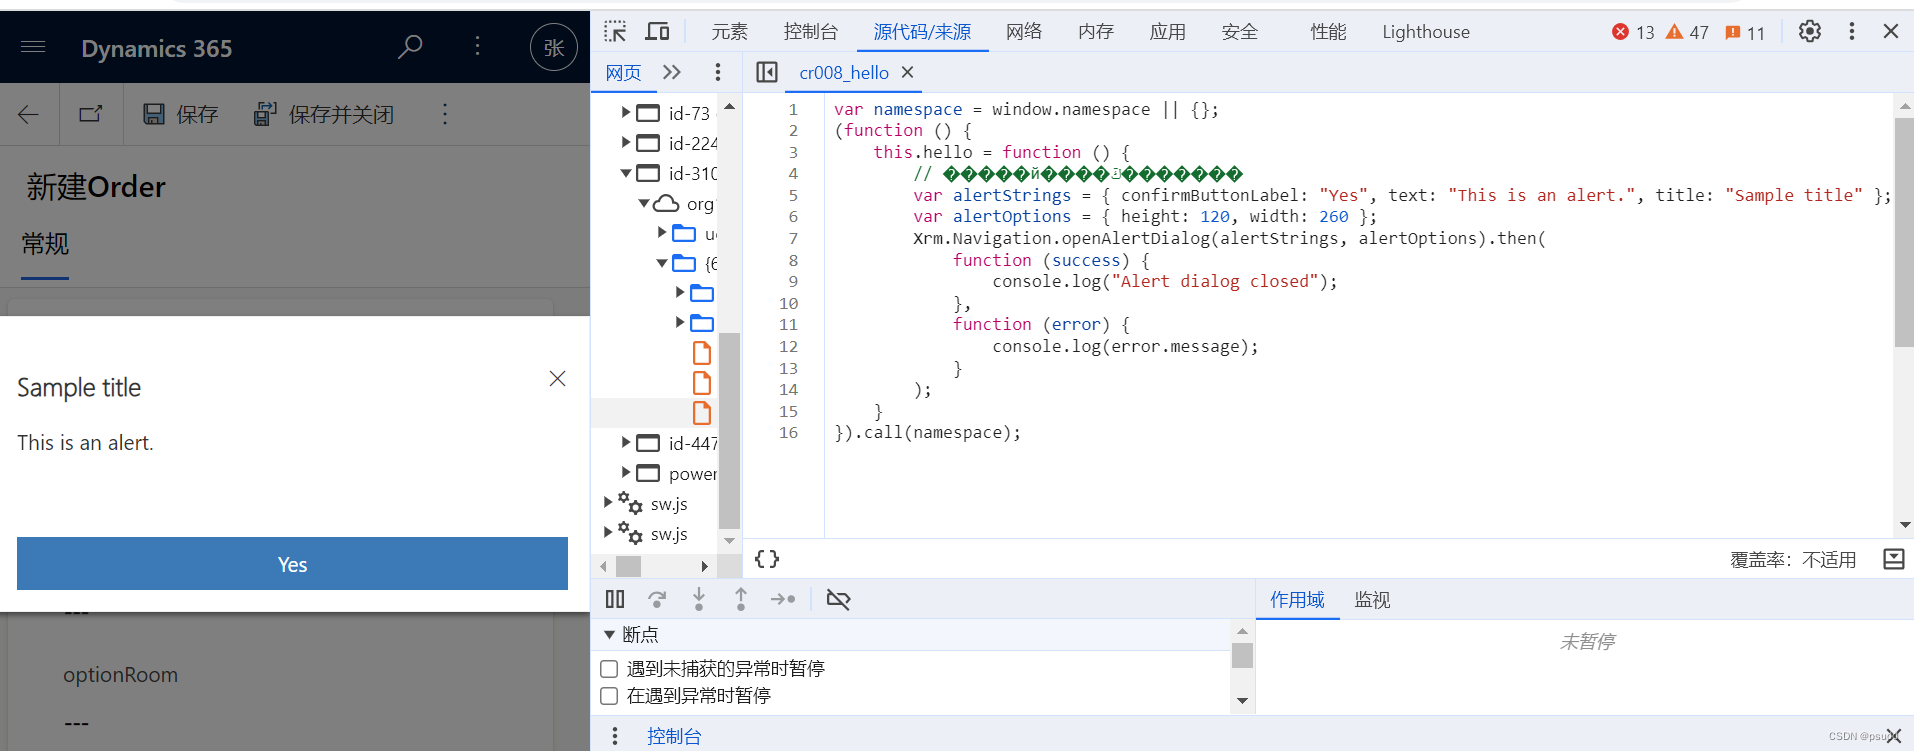The width and height of the screenshot is (1914, 751).
Task: Open the 应用 tab
Action: click(x=1168, y=32)
